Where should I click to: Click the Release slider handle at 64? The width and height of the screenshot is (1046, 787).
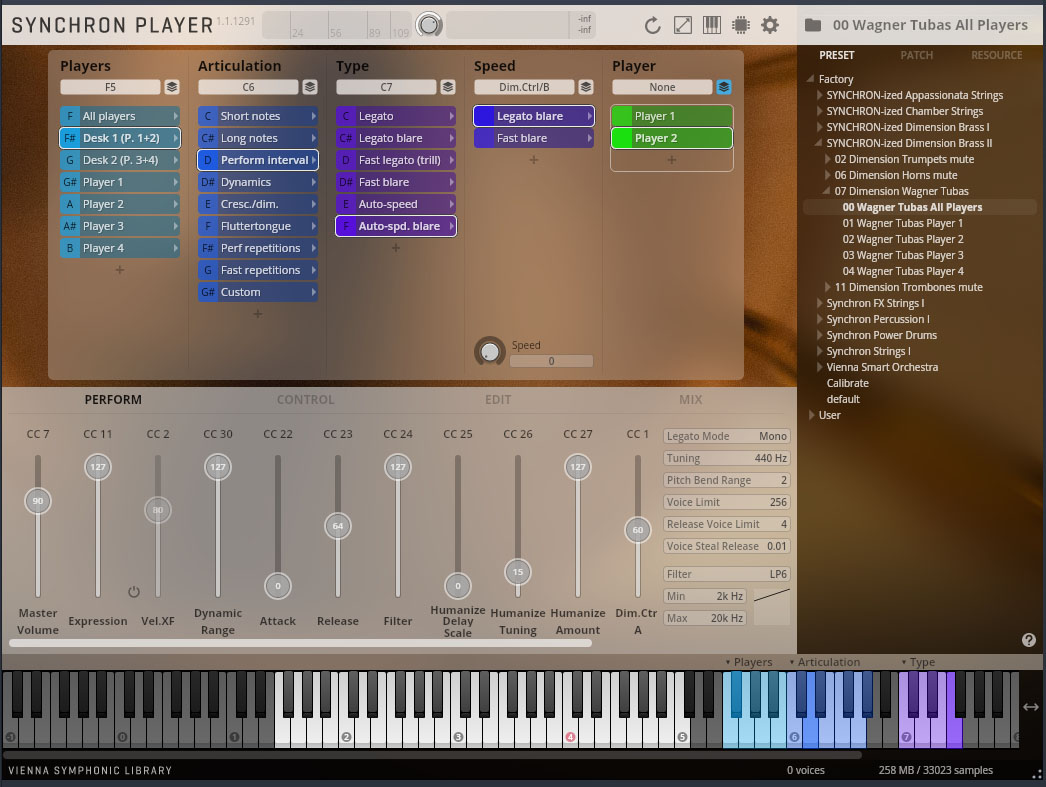point(338,526)
